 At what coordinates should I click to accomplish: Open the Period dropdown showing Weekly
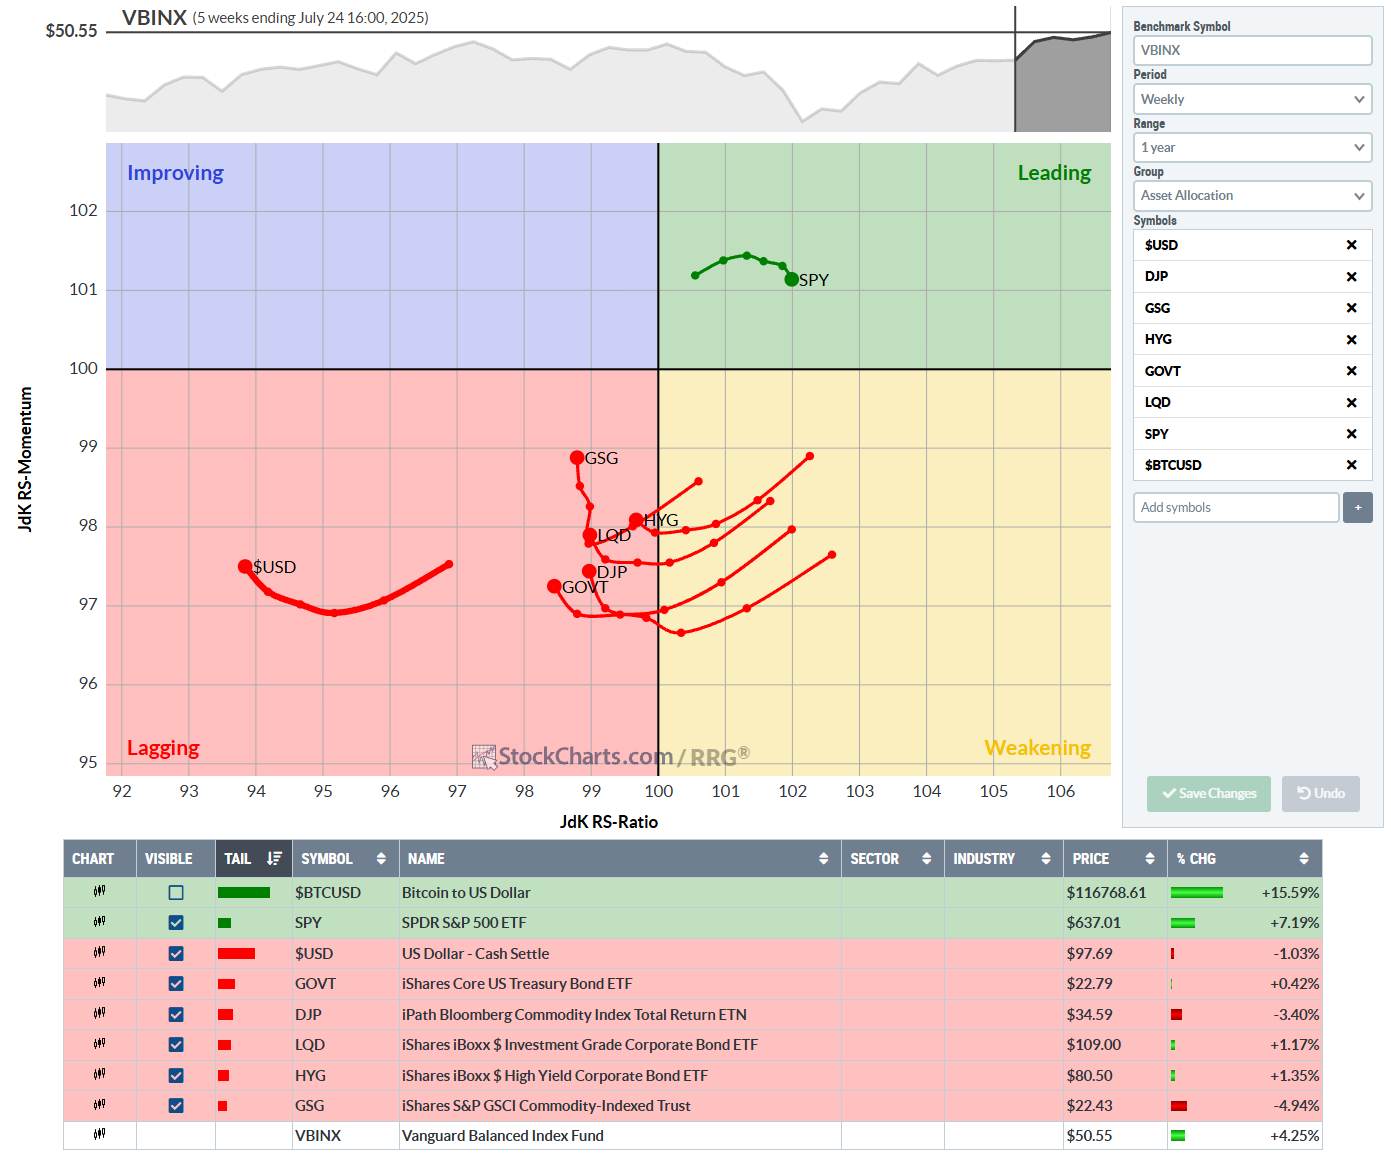pyautogui.click(x=1252, y=99)
